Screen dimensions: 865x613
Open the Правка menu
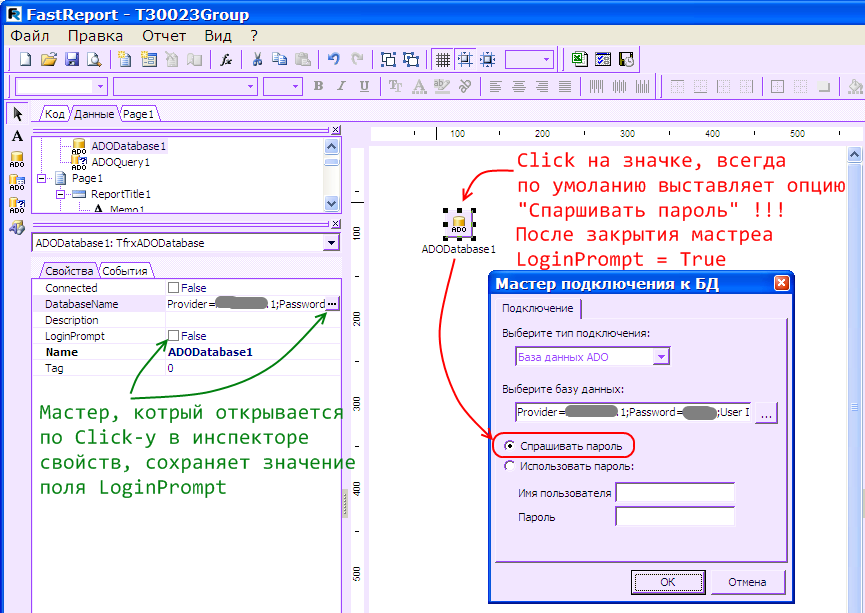tap(95, 36)
